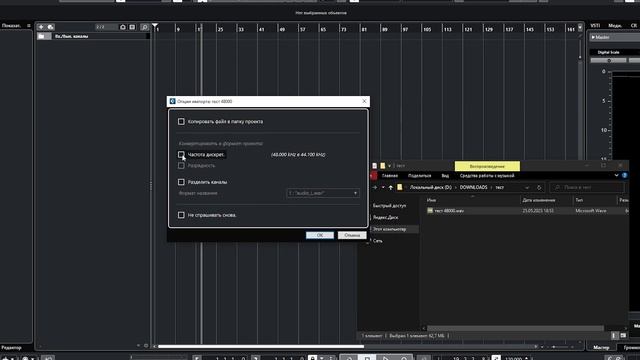This screenshot has width=640, height=360.
Task: Click Локальный диск (D:) in address bar
Action: 431,187
